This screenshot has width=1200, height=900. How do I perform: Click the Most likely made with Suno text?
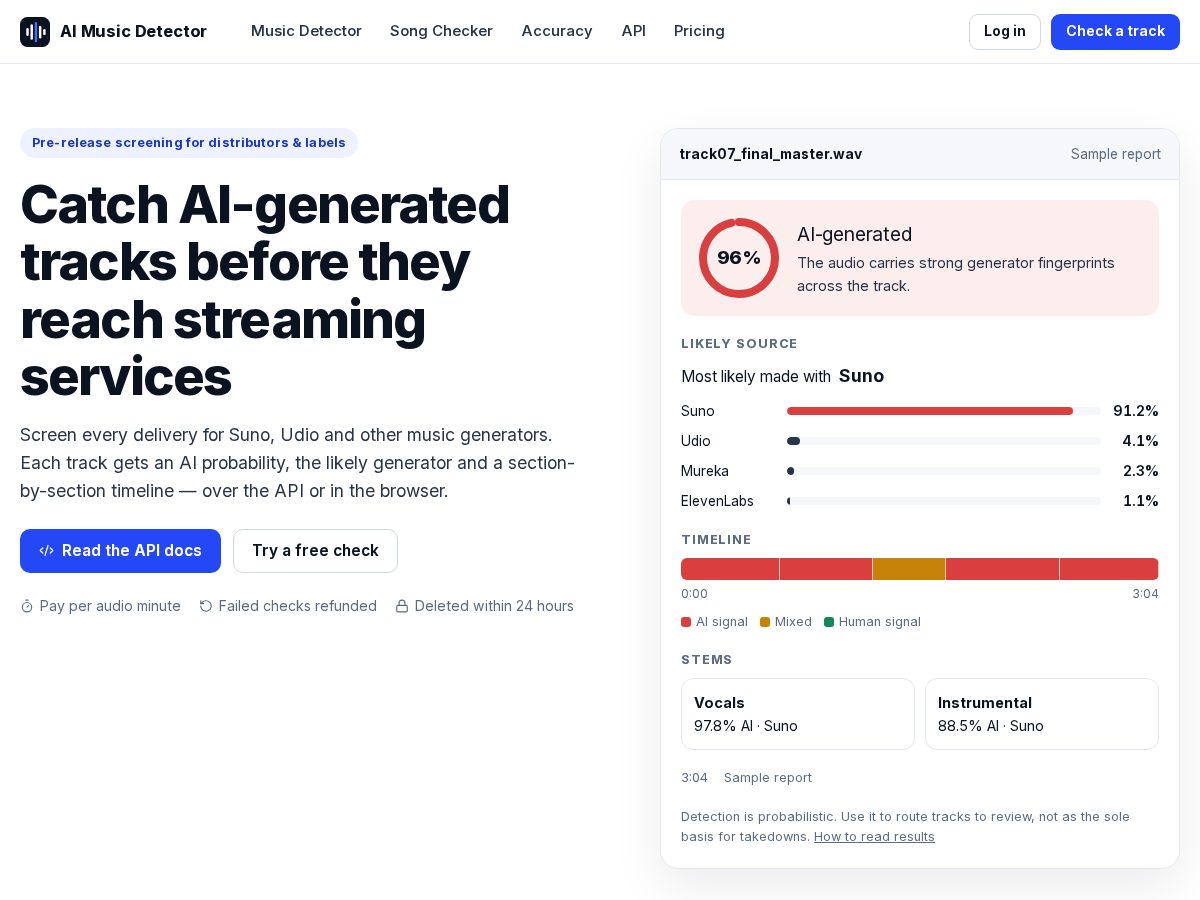click(783, 376)
